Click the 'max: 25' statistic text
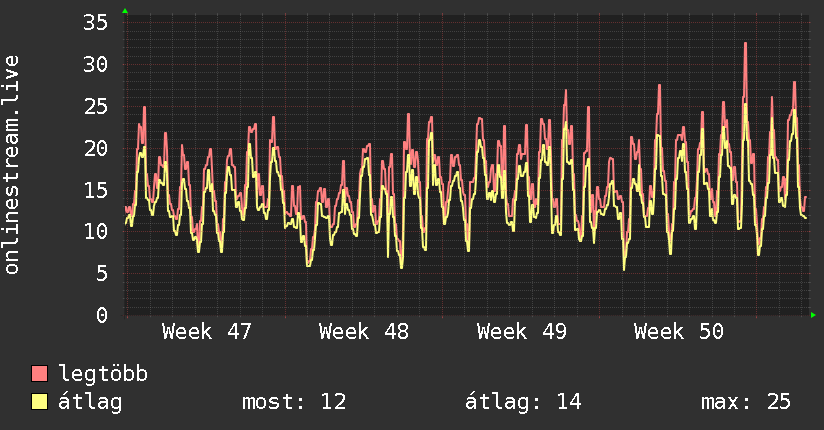824x430 pixels. (746, 402)
